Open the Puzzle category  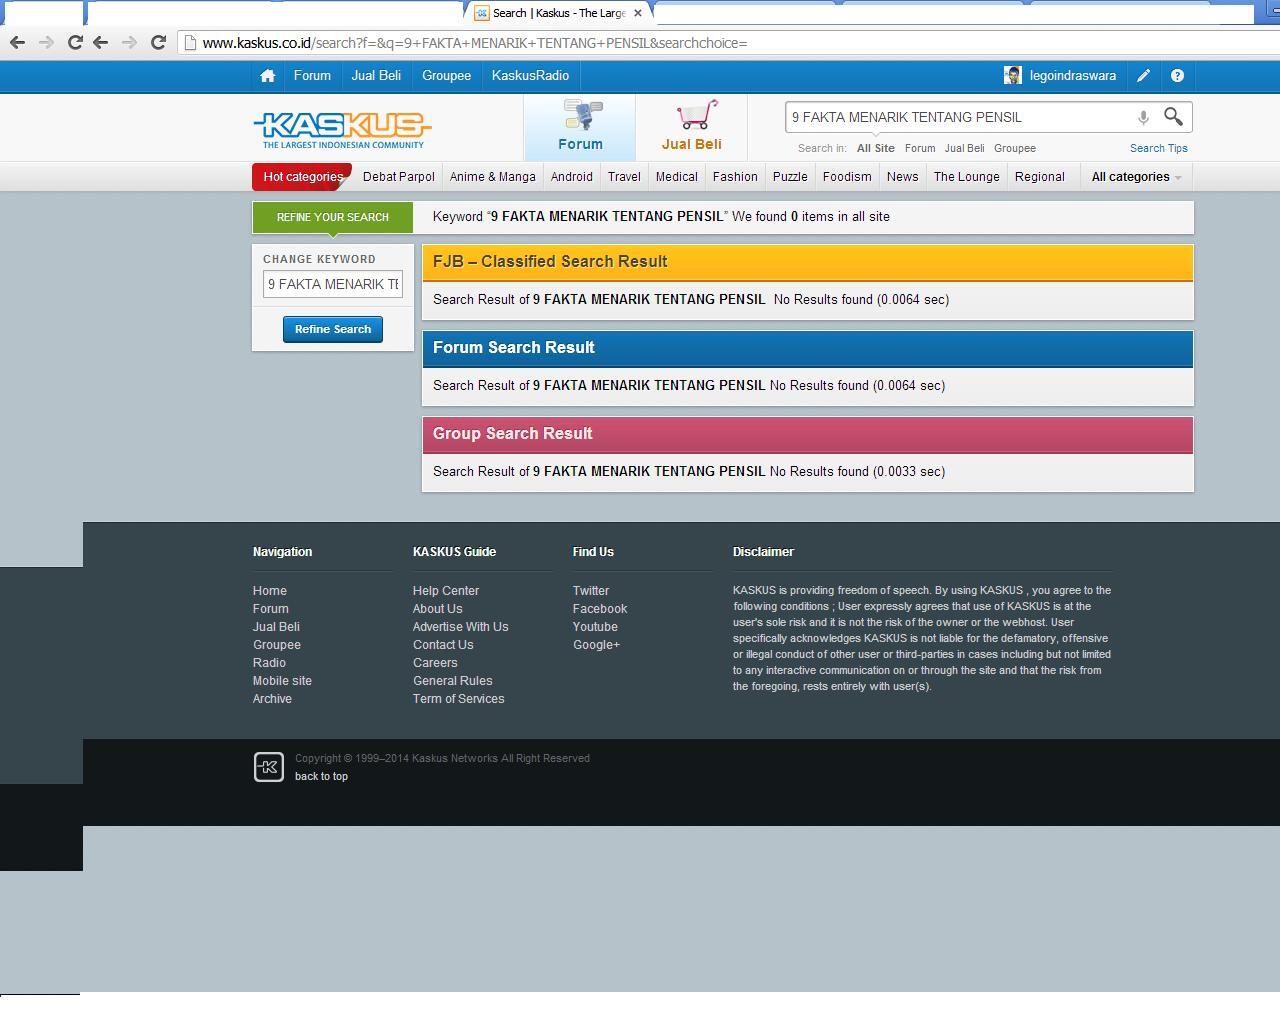pos(790,177)
